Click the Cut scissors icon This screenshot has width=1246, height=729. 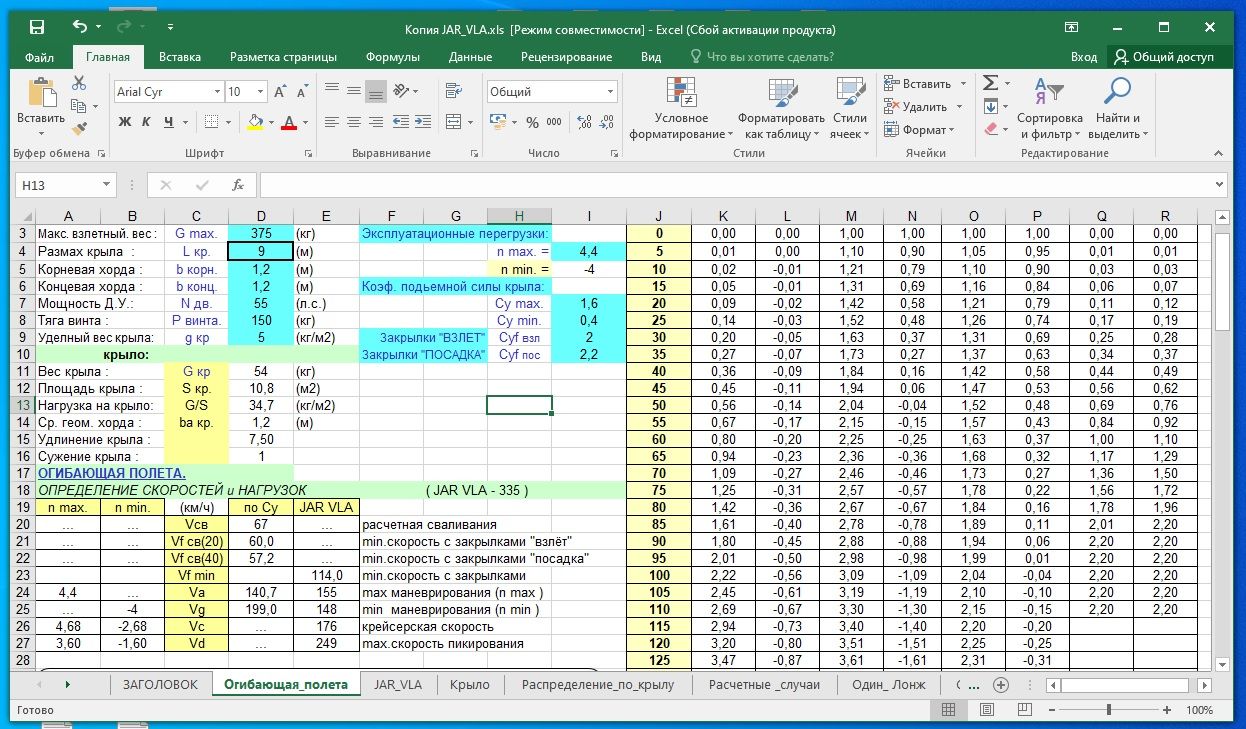[79, 83]
